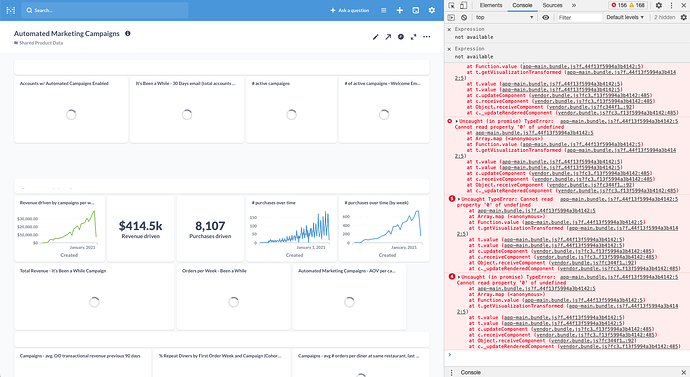This screenshot has height=377, width=690.
Task: Open Campaigns avg OO transactional revenue title
Action: [x=80, y=356]
